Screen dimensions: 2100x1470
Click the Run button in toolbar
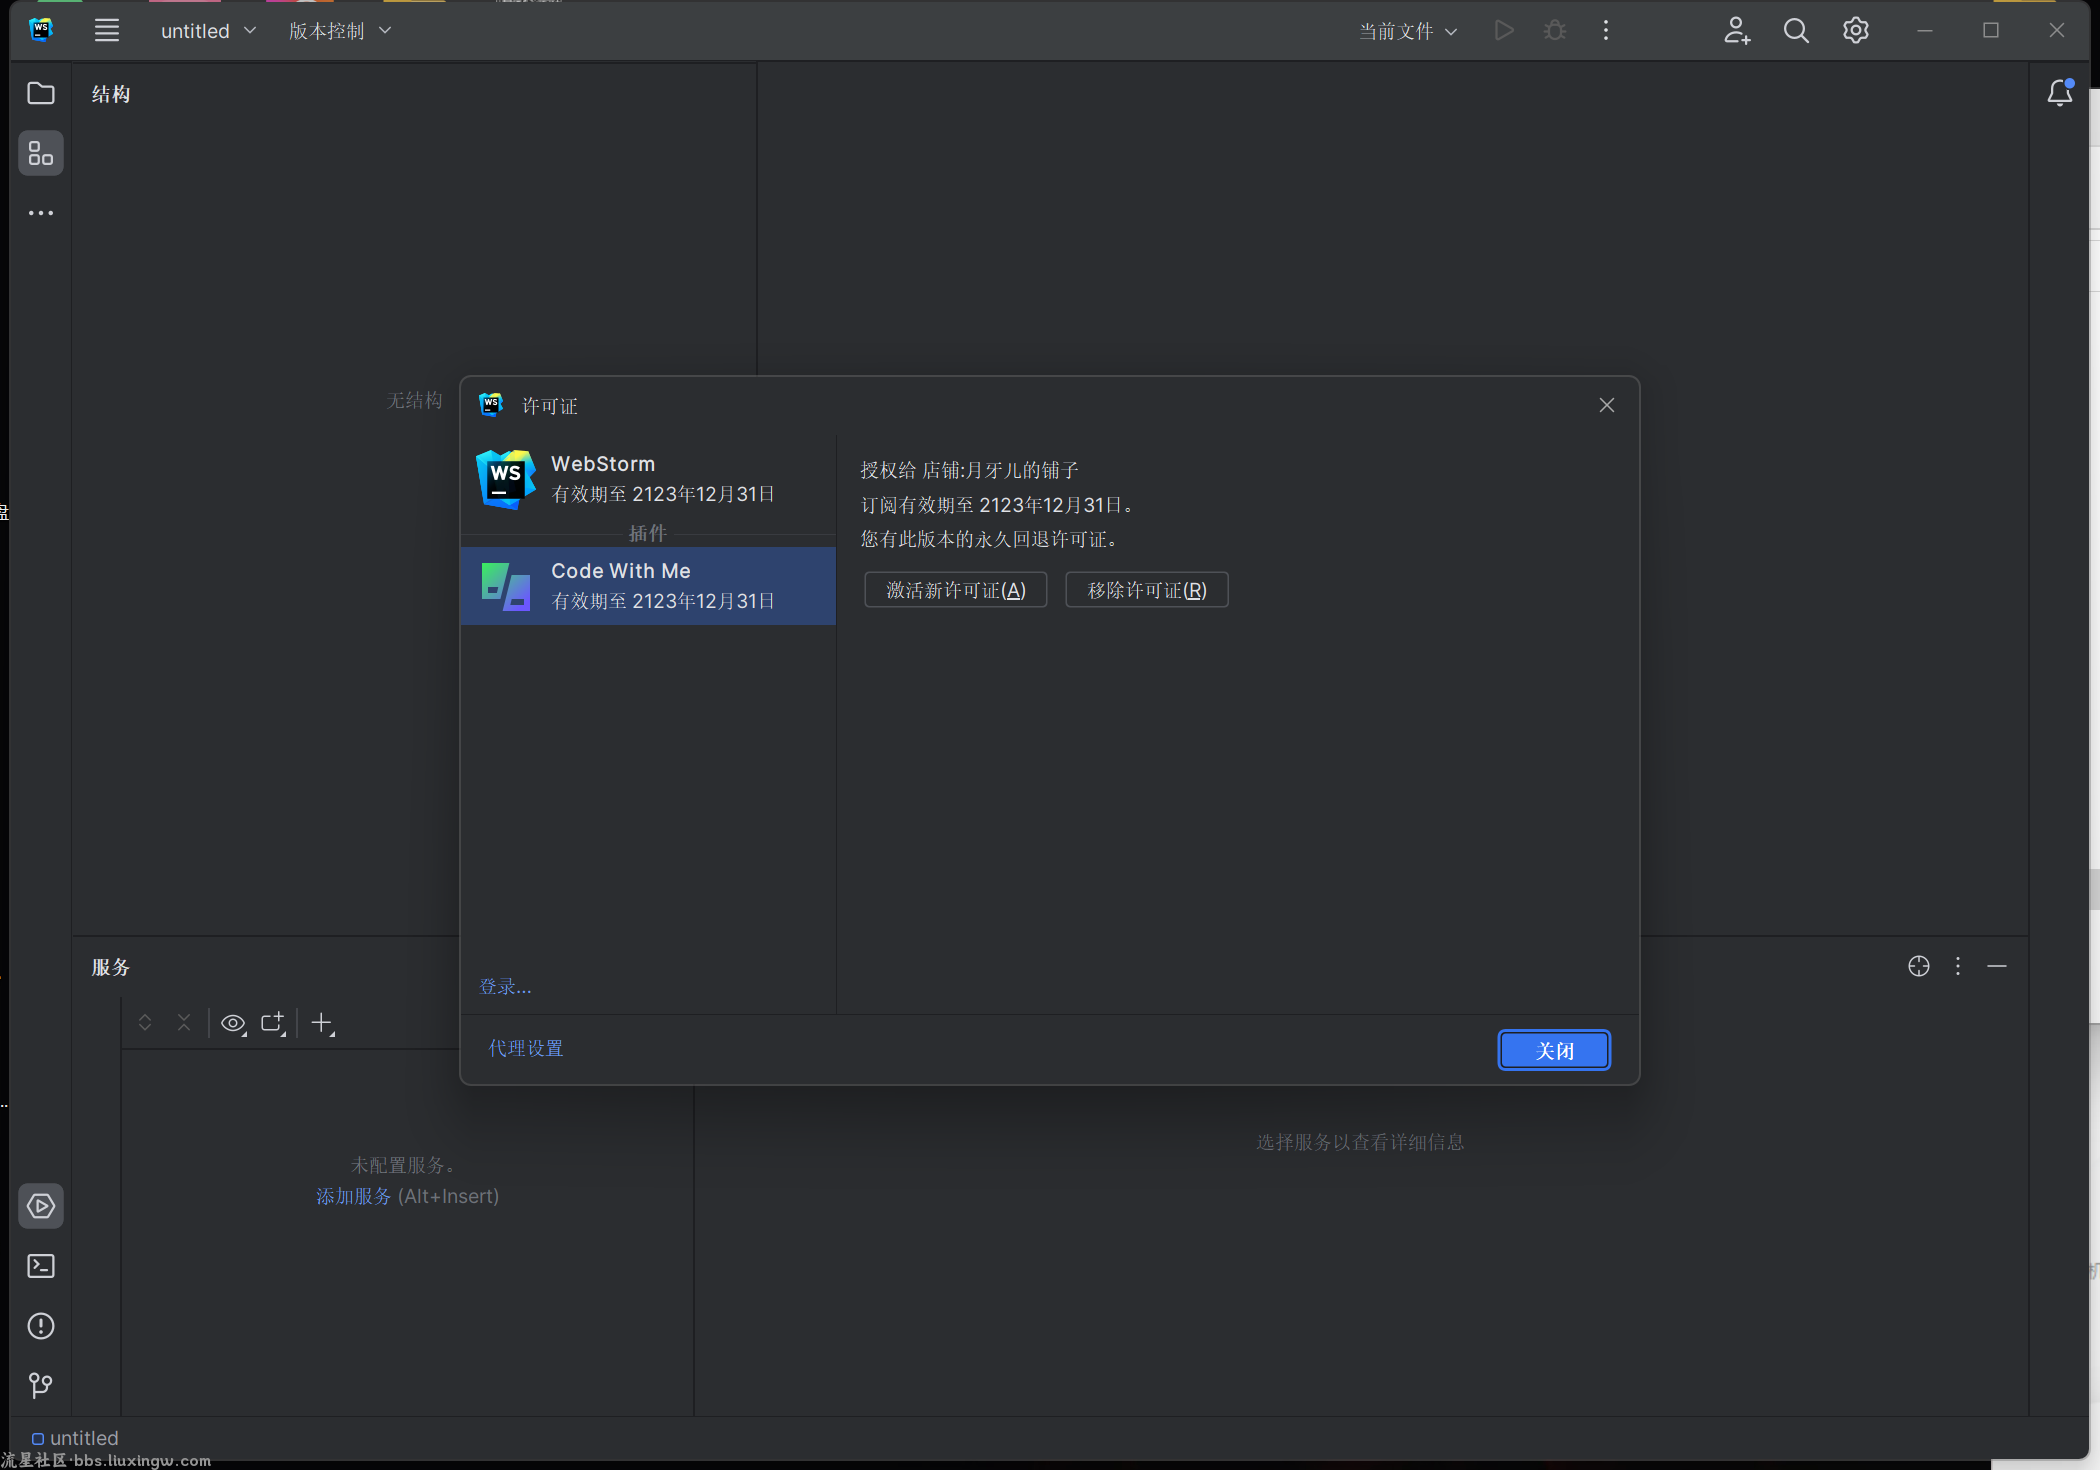1504,31
